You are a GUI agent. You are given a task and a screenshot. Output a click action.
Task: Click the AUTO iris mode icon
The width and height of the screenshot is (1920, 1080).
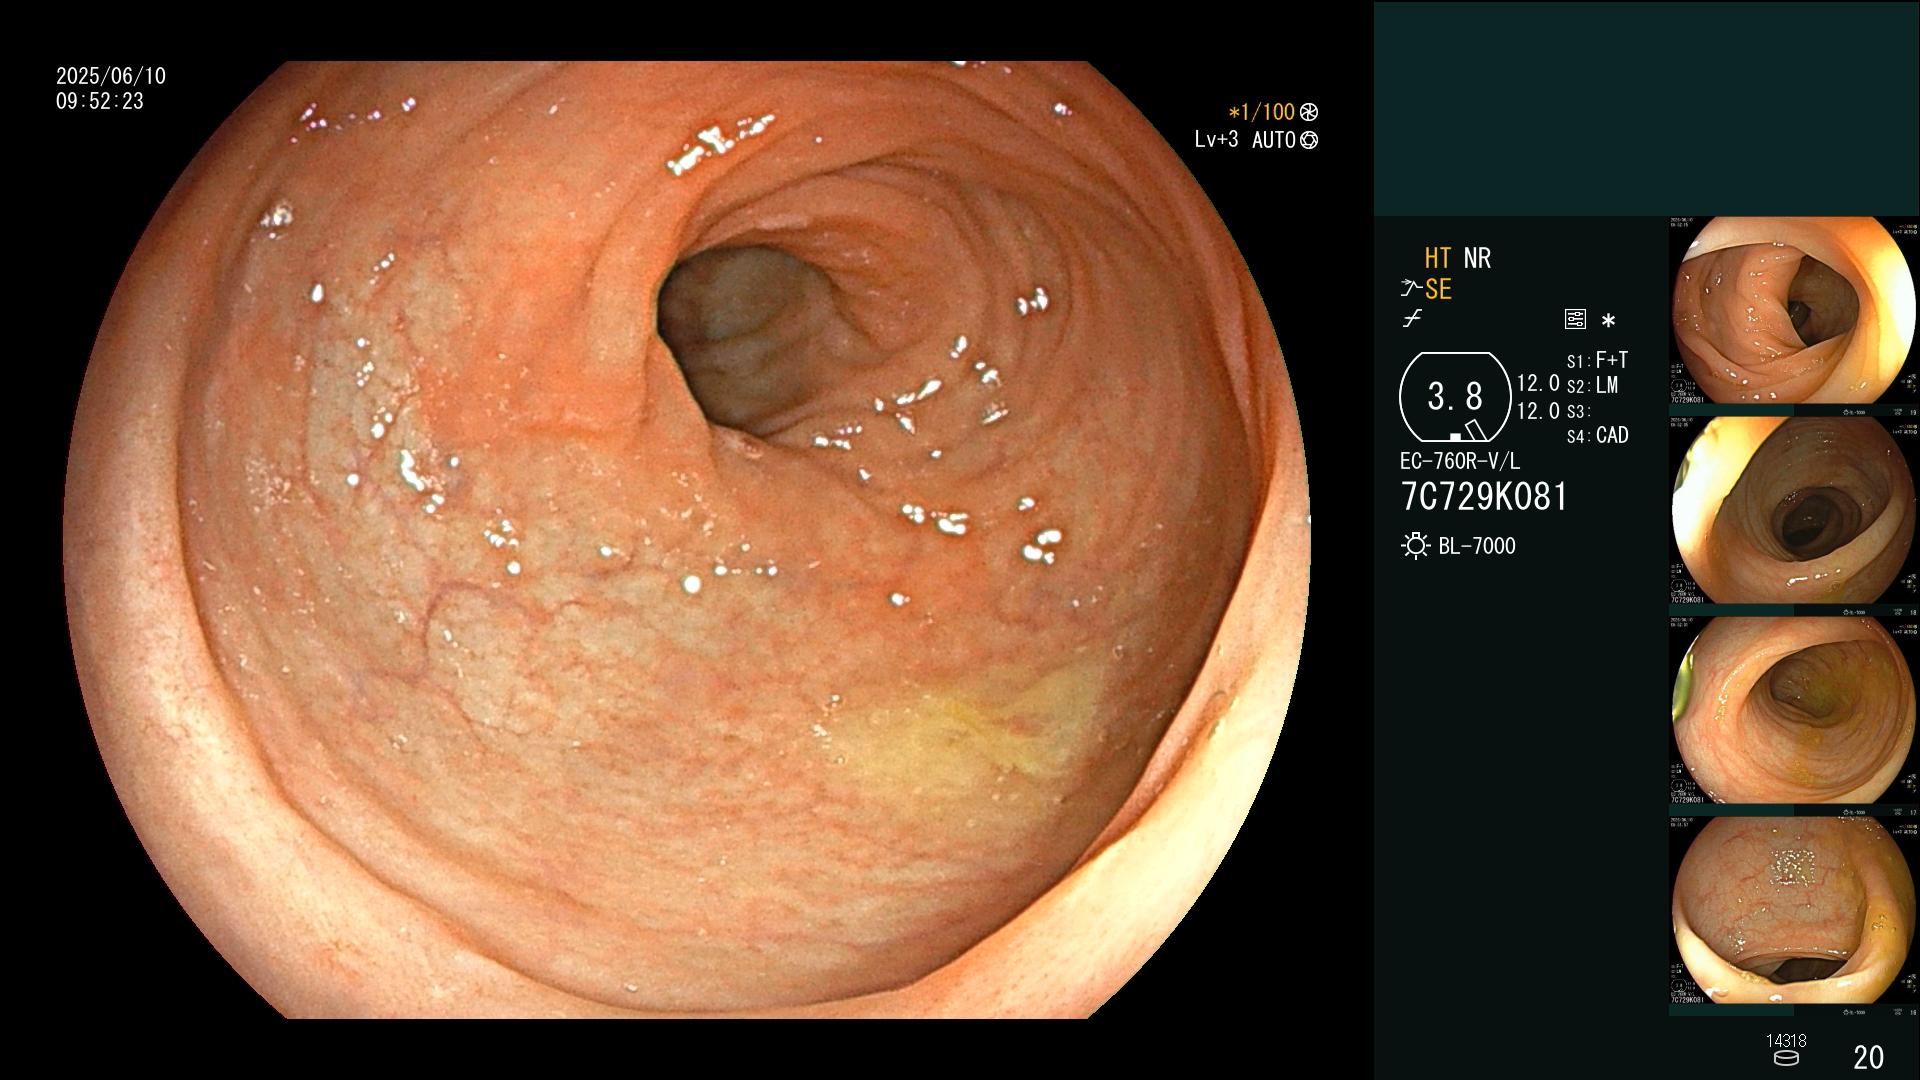tap(1309, 141)
